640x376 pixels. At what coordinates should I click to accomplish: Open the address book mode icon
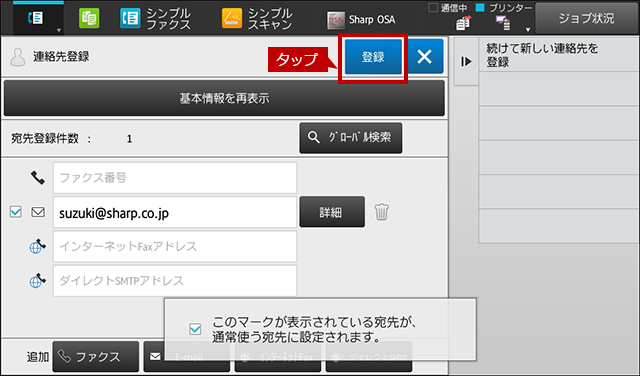coord(36,18)
